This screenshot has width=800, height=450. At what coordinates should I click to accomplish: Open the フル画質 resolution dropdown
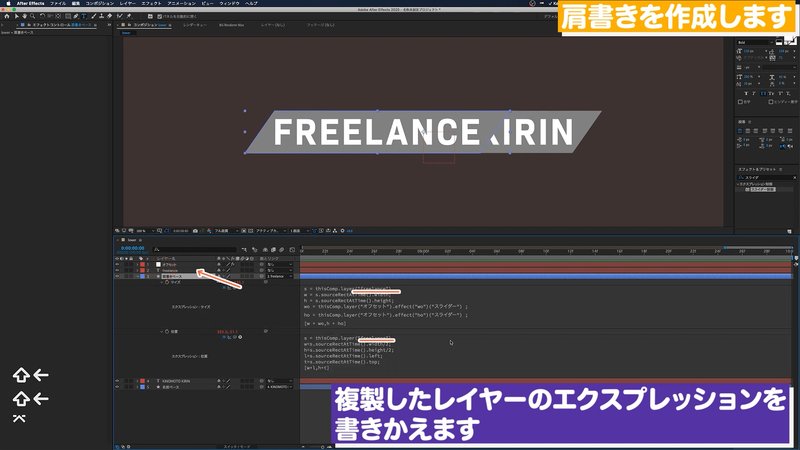point(226,231)
